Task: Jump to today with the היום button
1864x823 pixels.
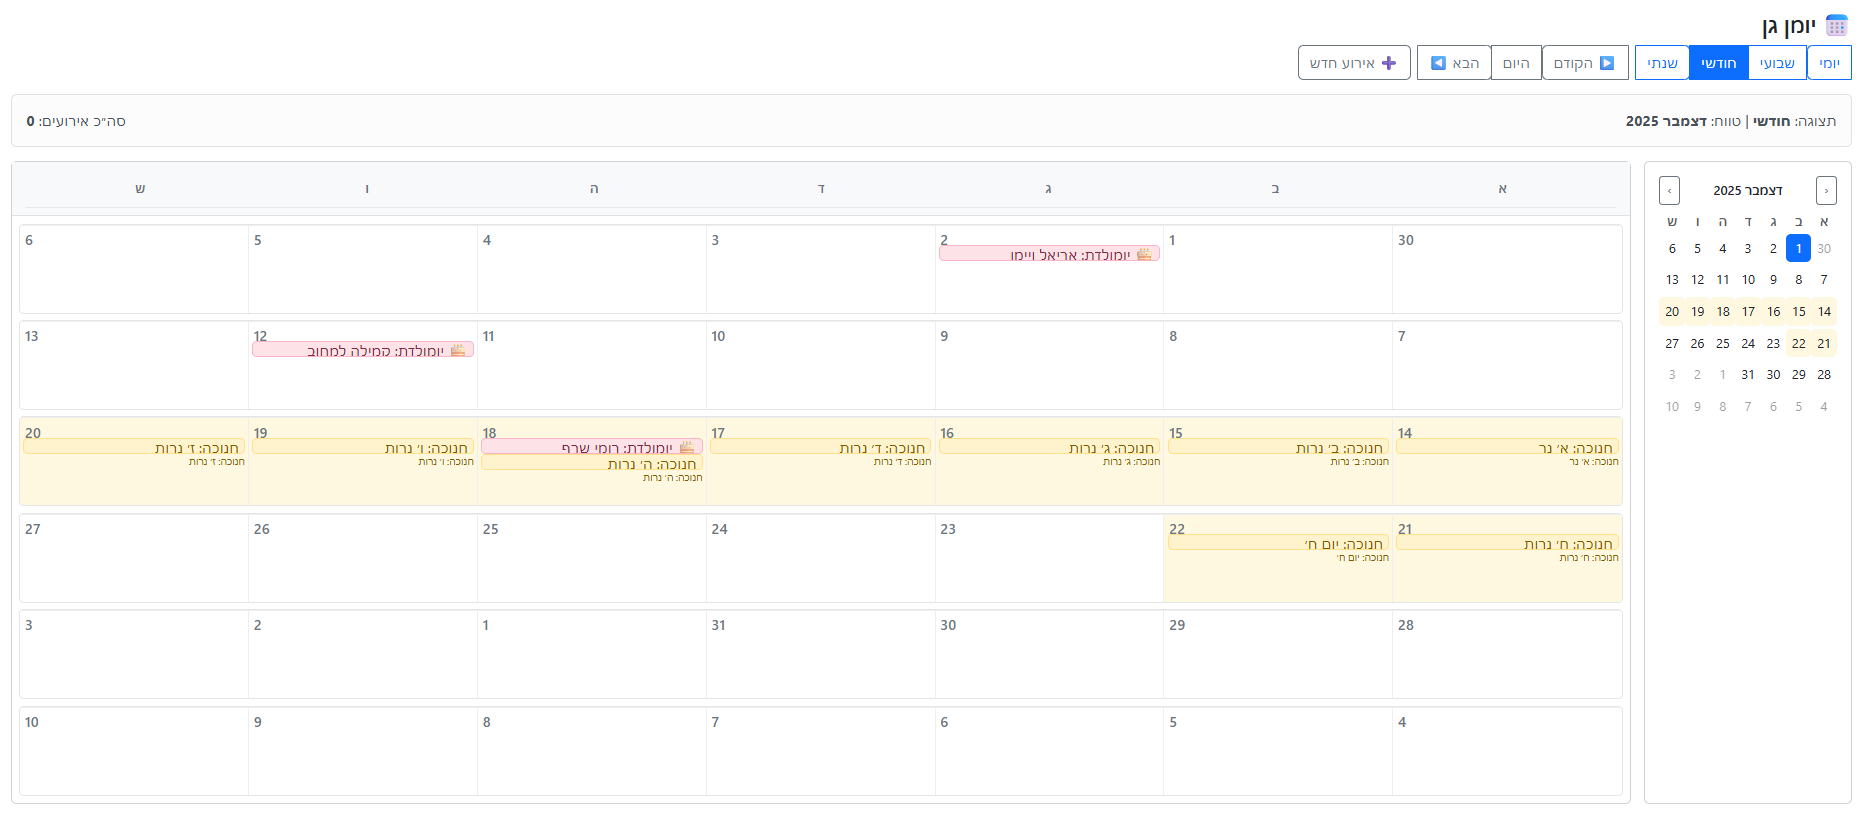Action: [x=1516, y=63]
